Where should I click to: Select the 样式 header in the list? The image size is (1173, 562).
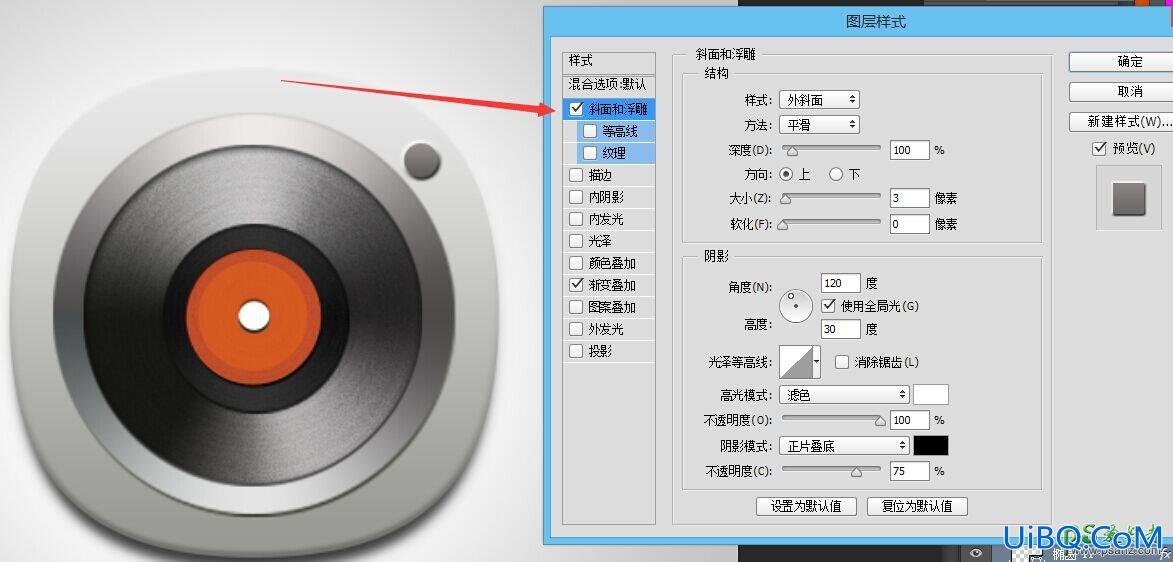(609, 61)
